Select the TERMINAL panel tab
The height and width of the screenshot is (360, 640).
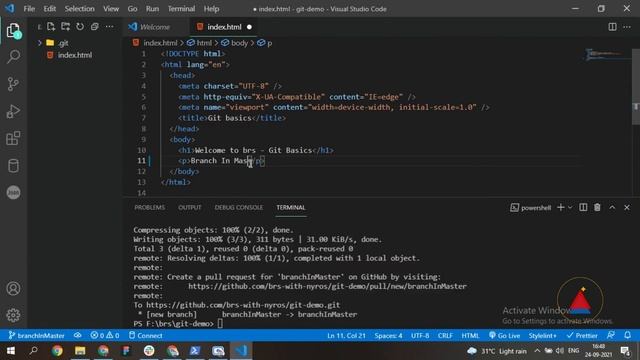tap(291, 207)
